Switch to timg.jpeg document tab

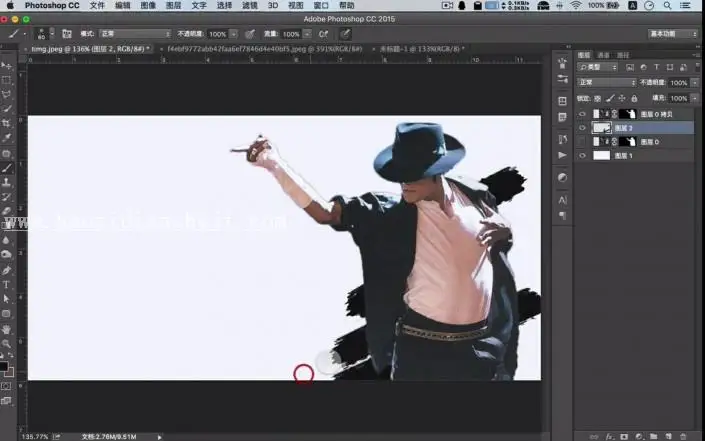[90, 49]
